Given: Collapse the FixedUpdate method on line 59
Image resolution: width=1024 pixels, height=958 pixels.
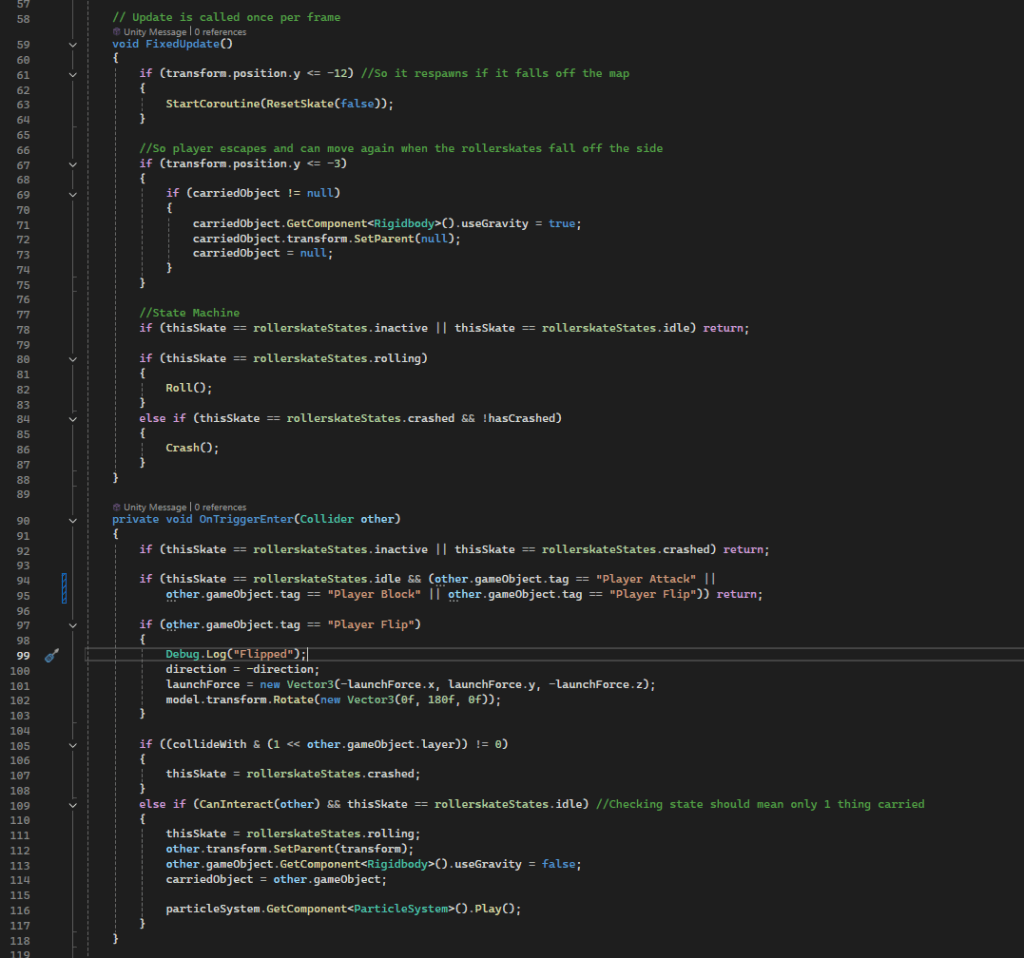Looking at the screenshot, I should tap(72, 45).
